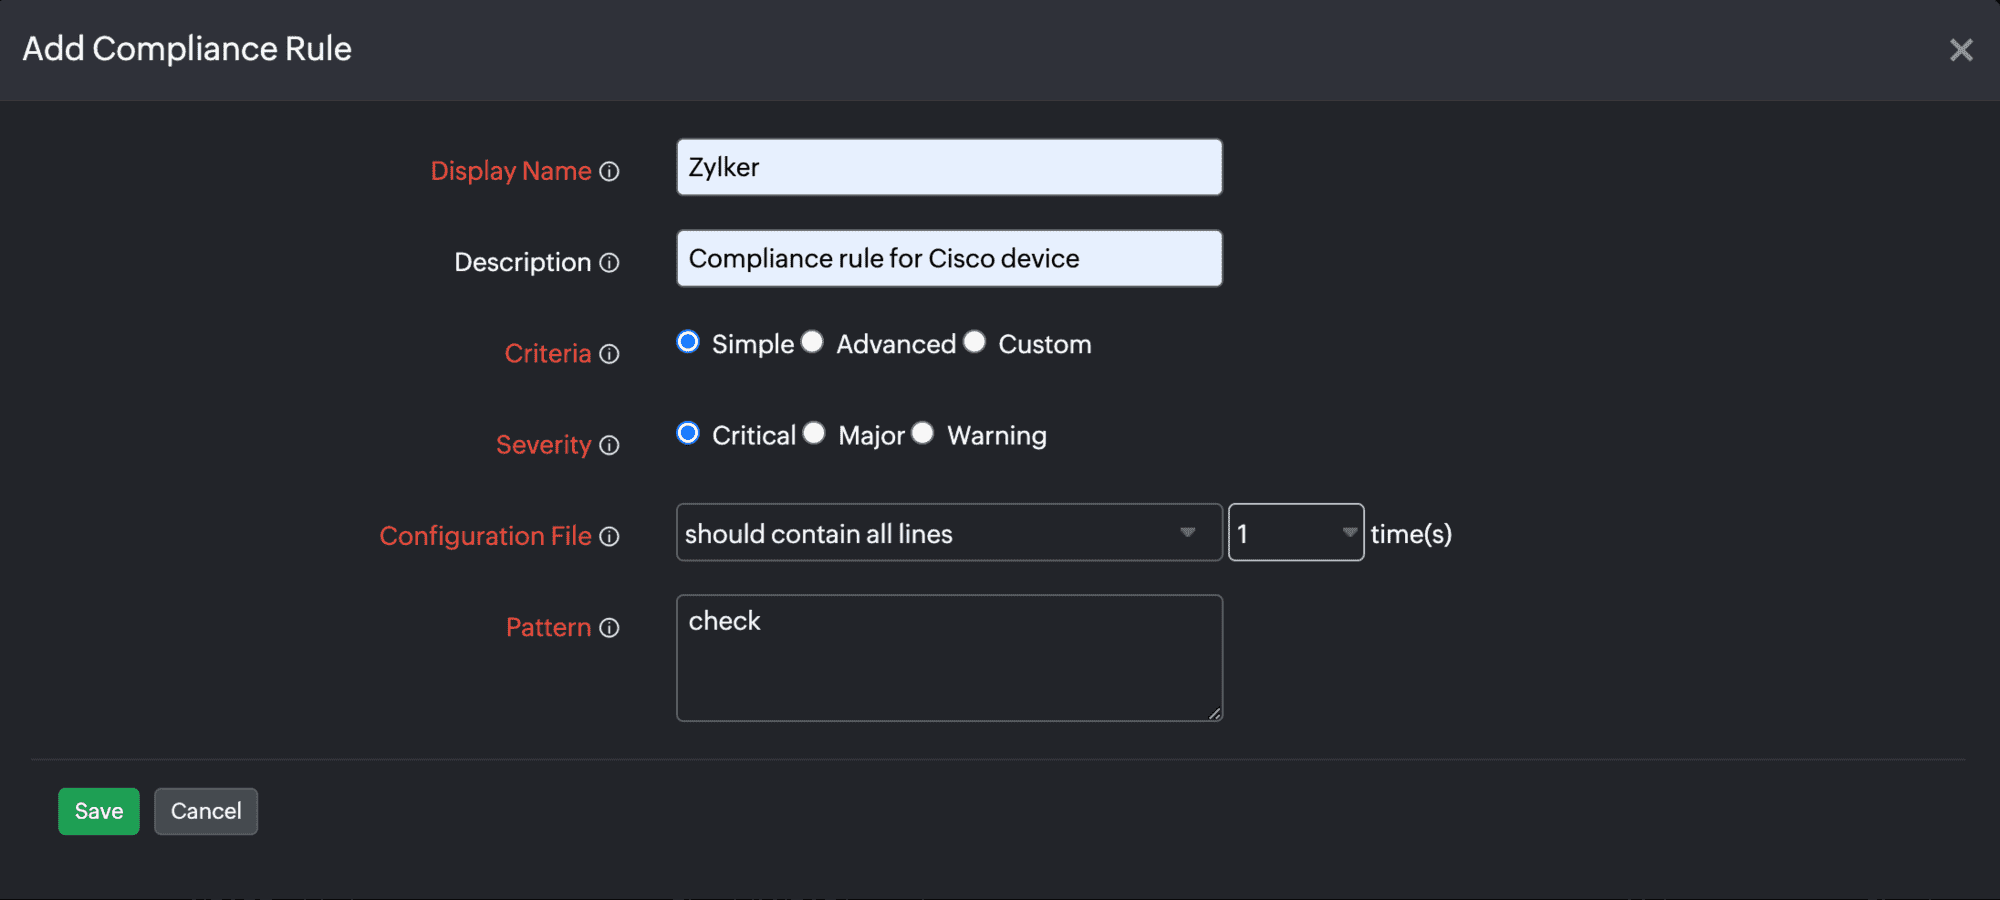
Task: Click the Save button
Action: click(x=98, y=811)
